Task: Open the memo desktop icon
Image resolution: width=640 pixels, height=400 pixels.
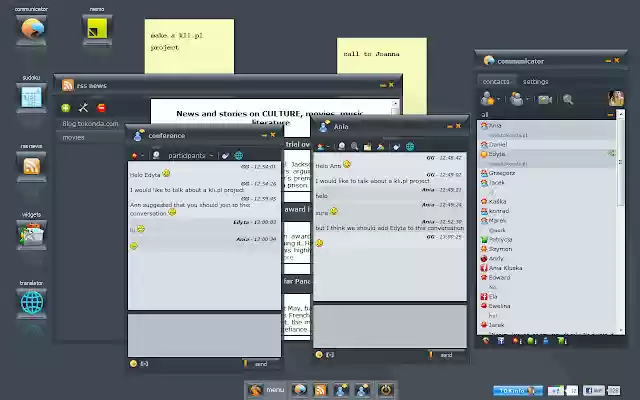Action: (97, 30)
